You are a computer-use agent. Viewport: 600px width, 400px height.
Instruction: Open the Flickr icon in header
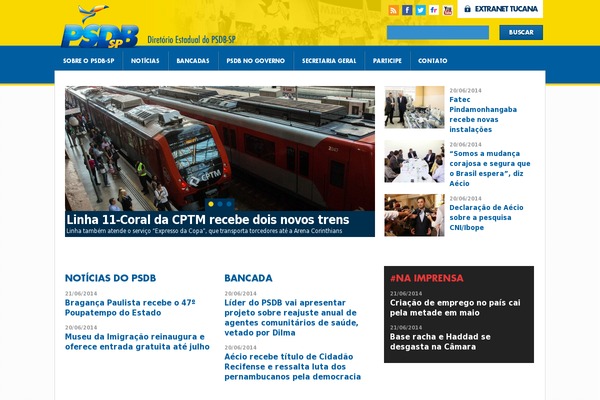pos(434,10)
